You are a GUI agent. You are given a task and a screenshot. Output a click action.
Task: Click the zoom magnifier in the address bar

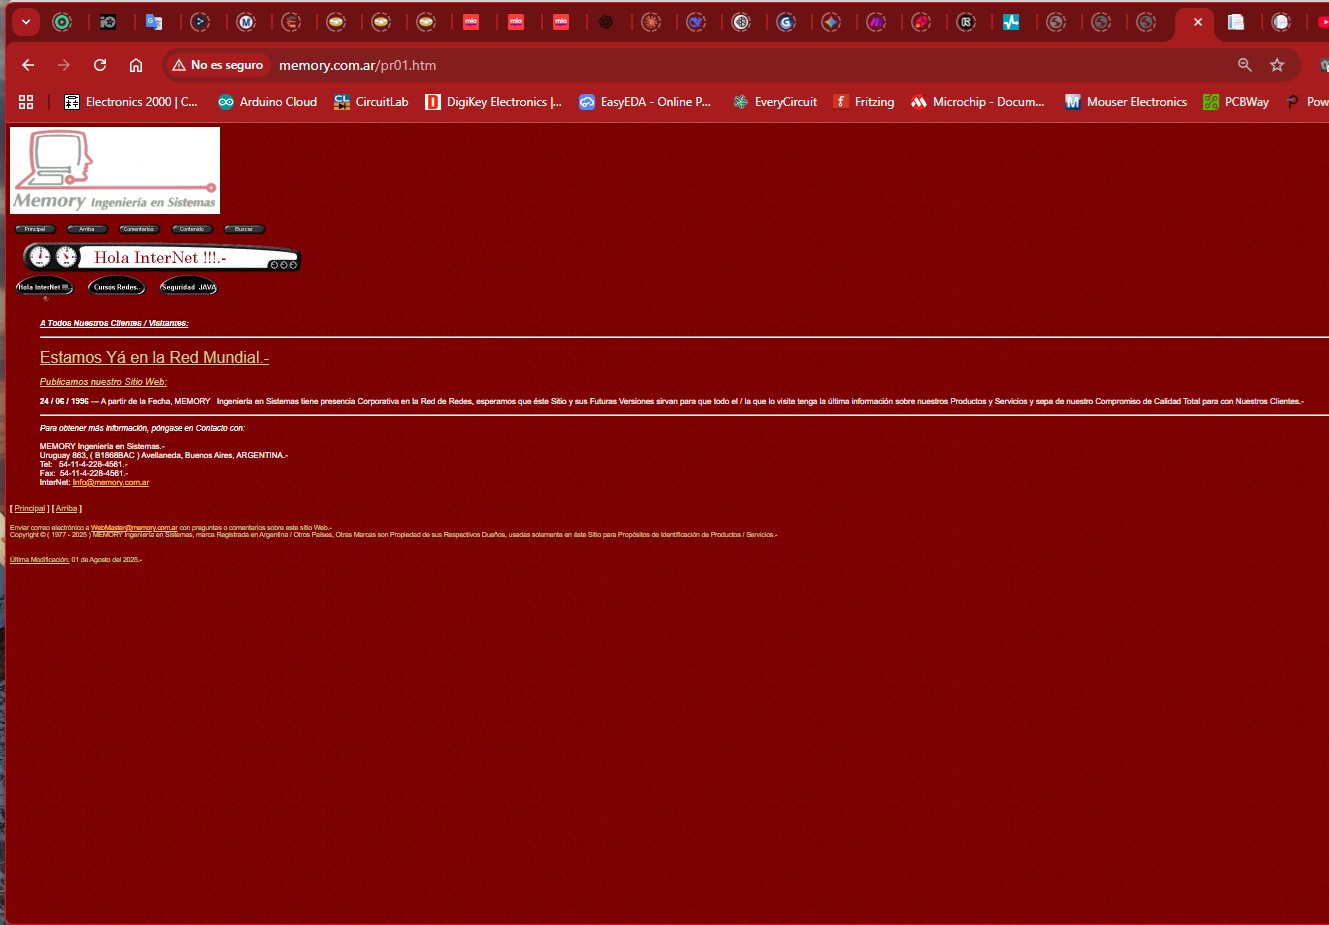coord(1244,64)
